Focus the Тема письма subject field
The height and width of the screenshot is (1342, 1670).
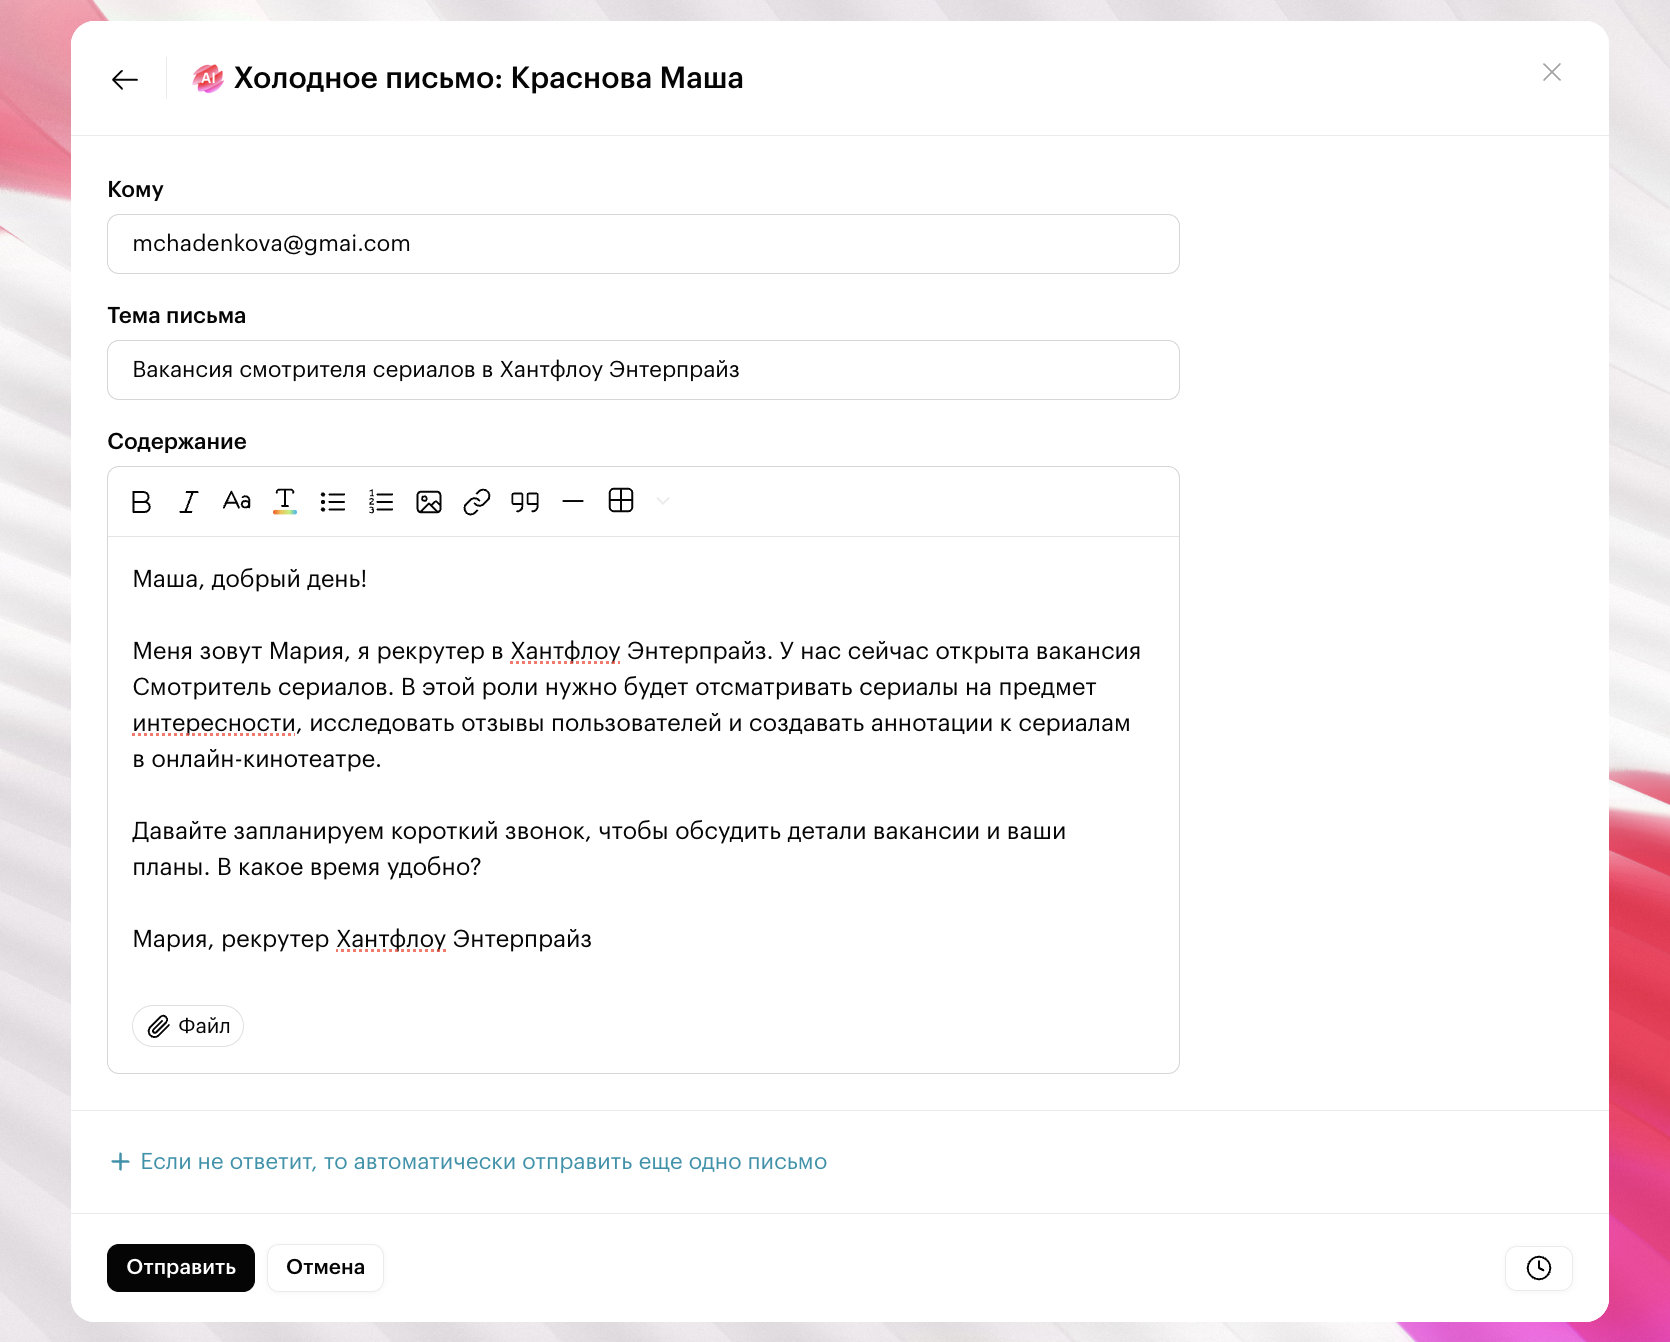tap(643, 370)
